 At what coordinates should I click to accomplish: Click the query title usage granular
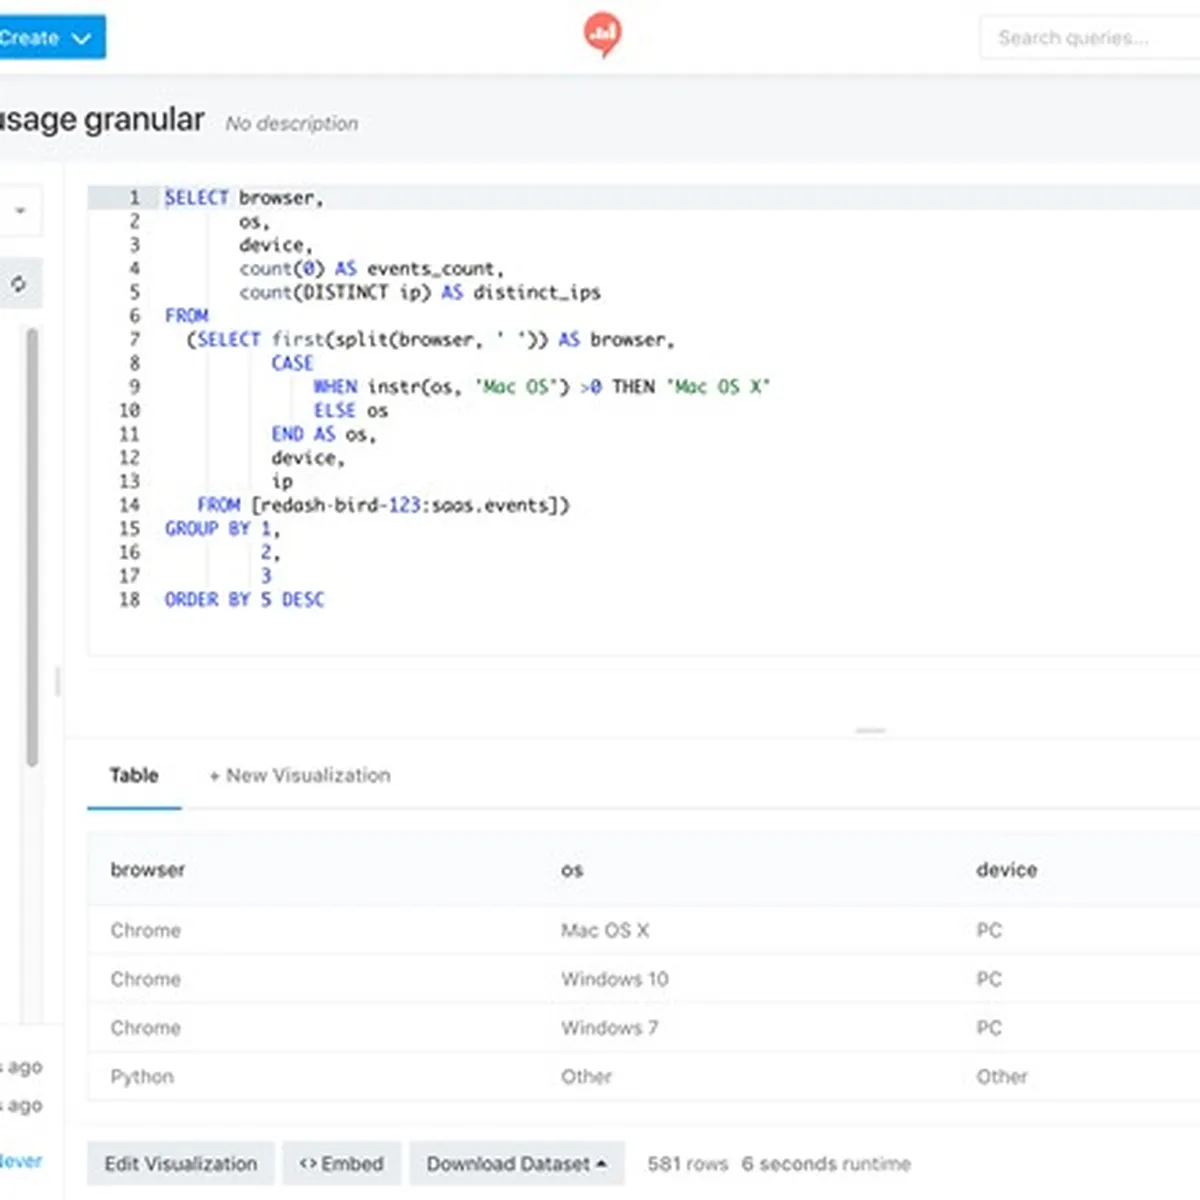pyautogui.click(x=102, y=120)
